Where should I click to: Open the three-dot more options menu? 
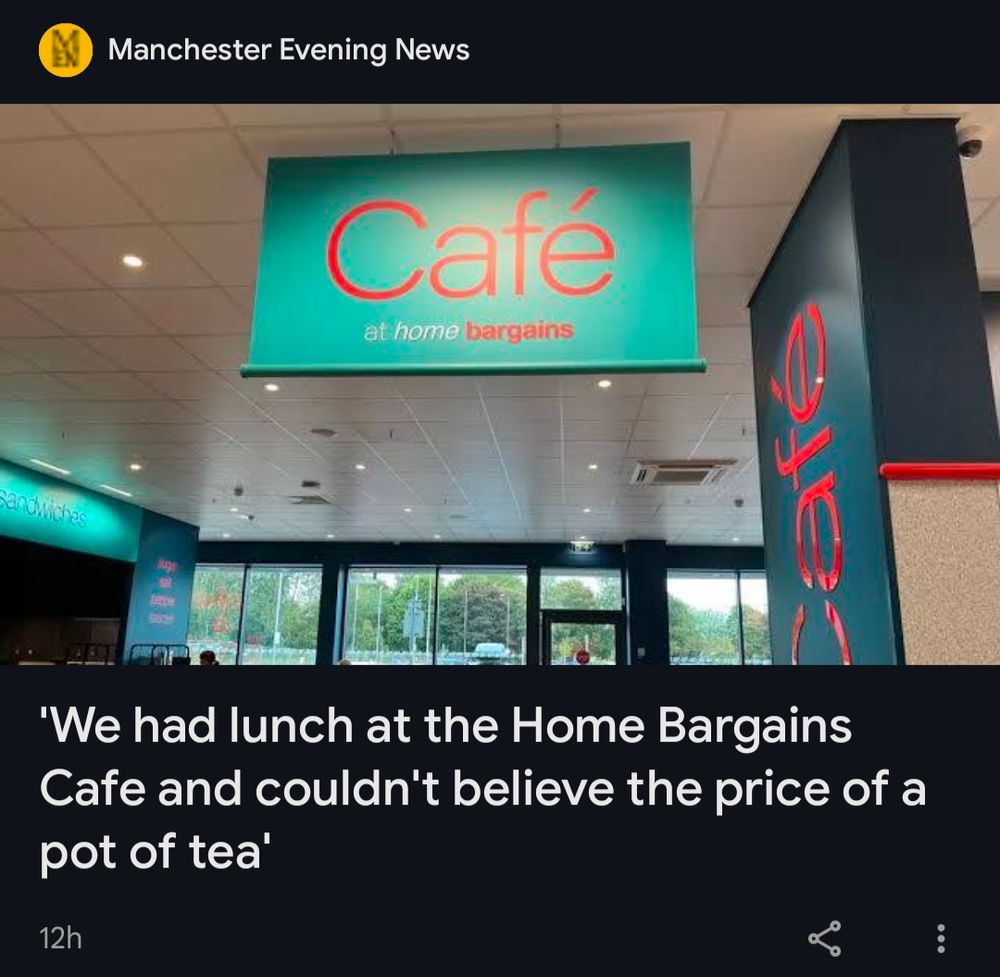click(941, 938)
